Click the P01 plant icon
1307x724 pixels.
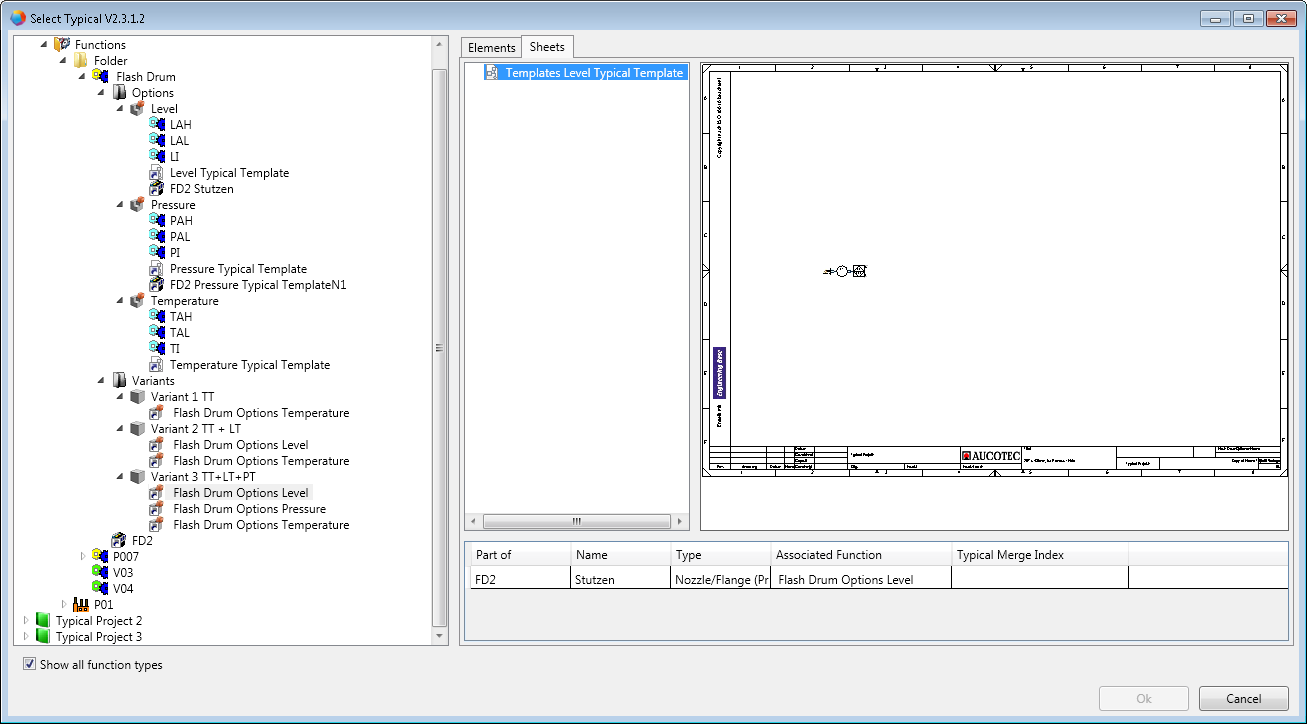[x=81, y=605]
